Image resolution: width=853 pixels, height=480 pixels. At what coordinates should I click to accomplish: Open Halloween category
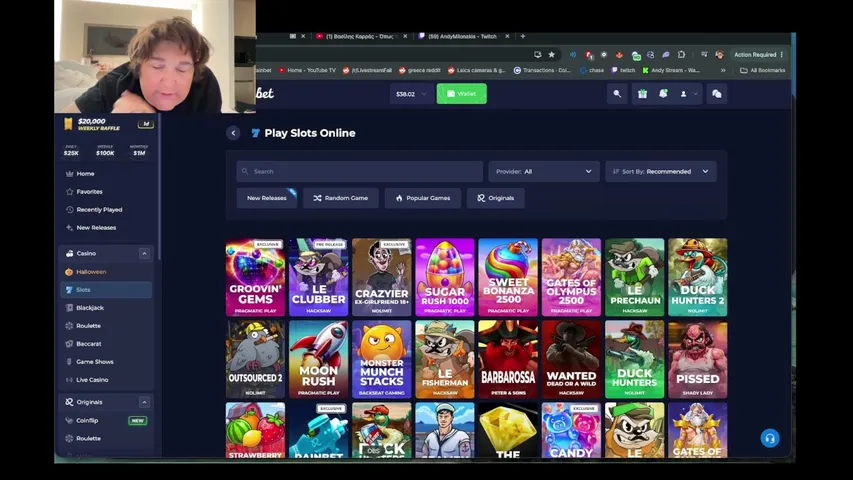[x=91, y=272]
